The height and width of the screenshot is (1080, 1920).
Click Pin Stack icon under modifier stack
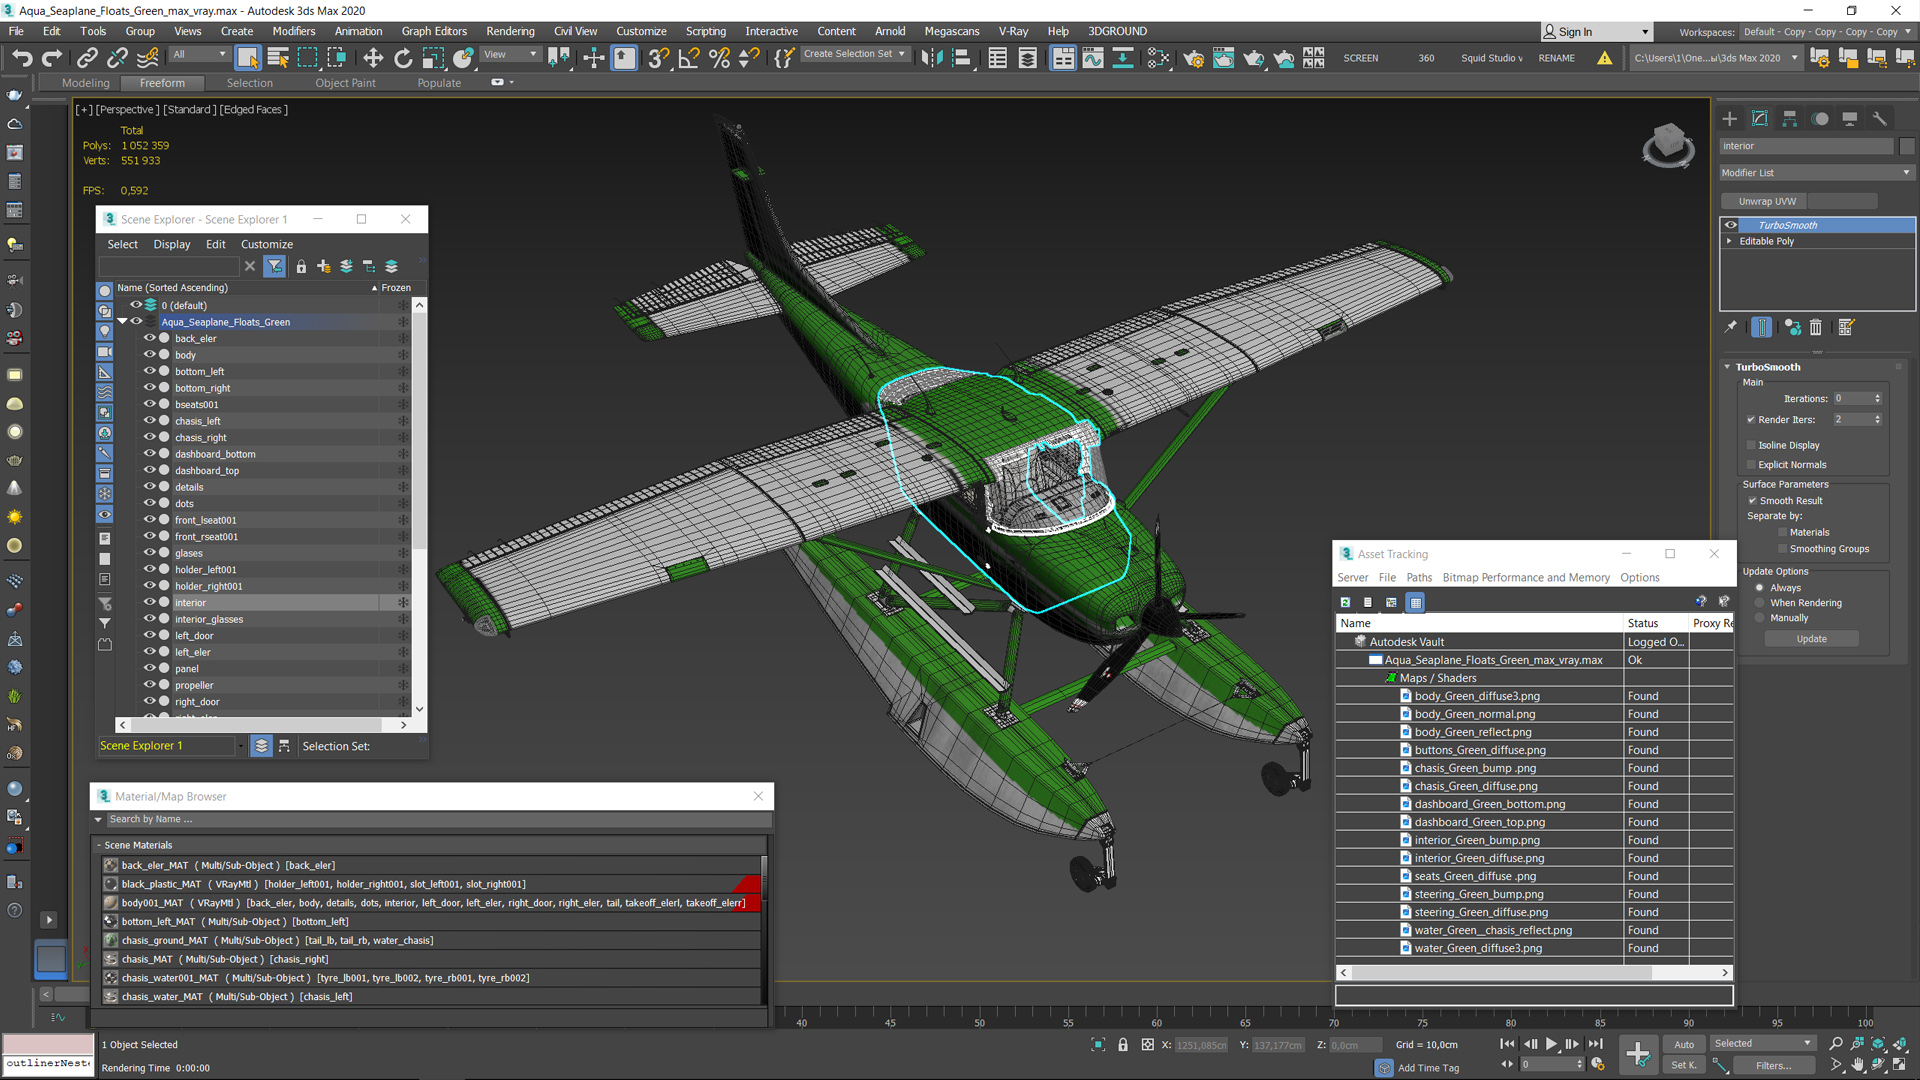pos(1731,327)
